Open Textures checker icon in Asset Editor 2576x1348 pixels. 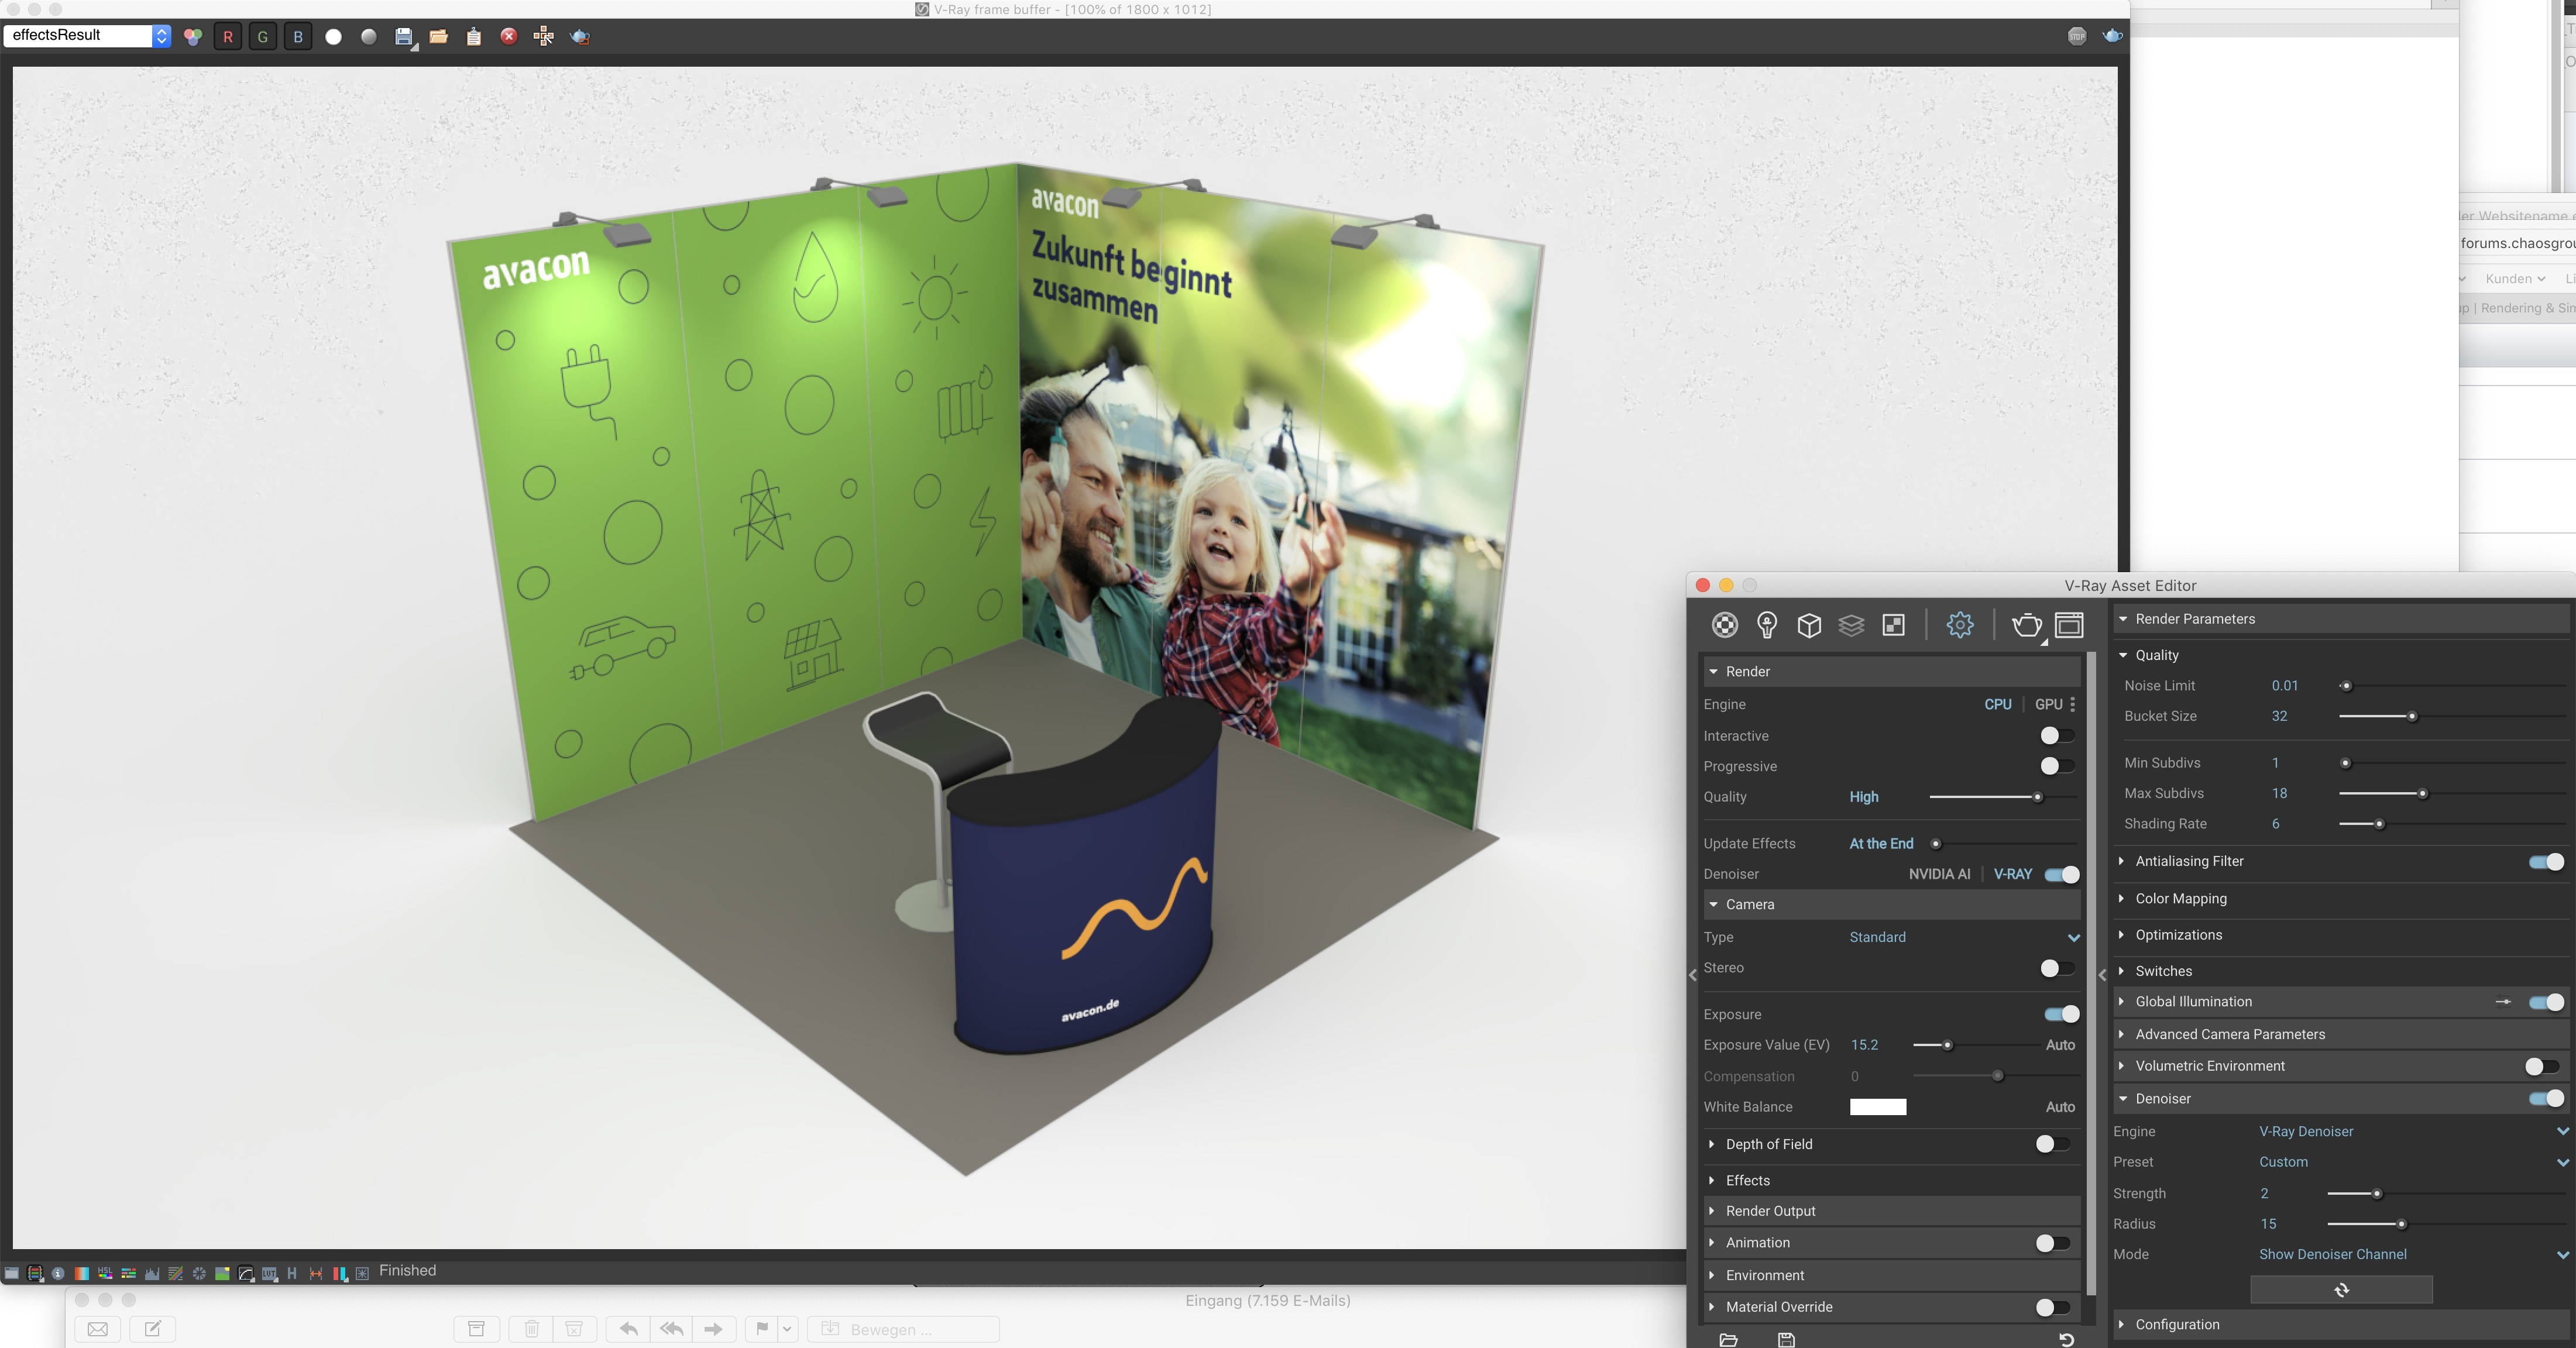1893,625
